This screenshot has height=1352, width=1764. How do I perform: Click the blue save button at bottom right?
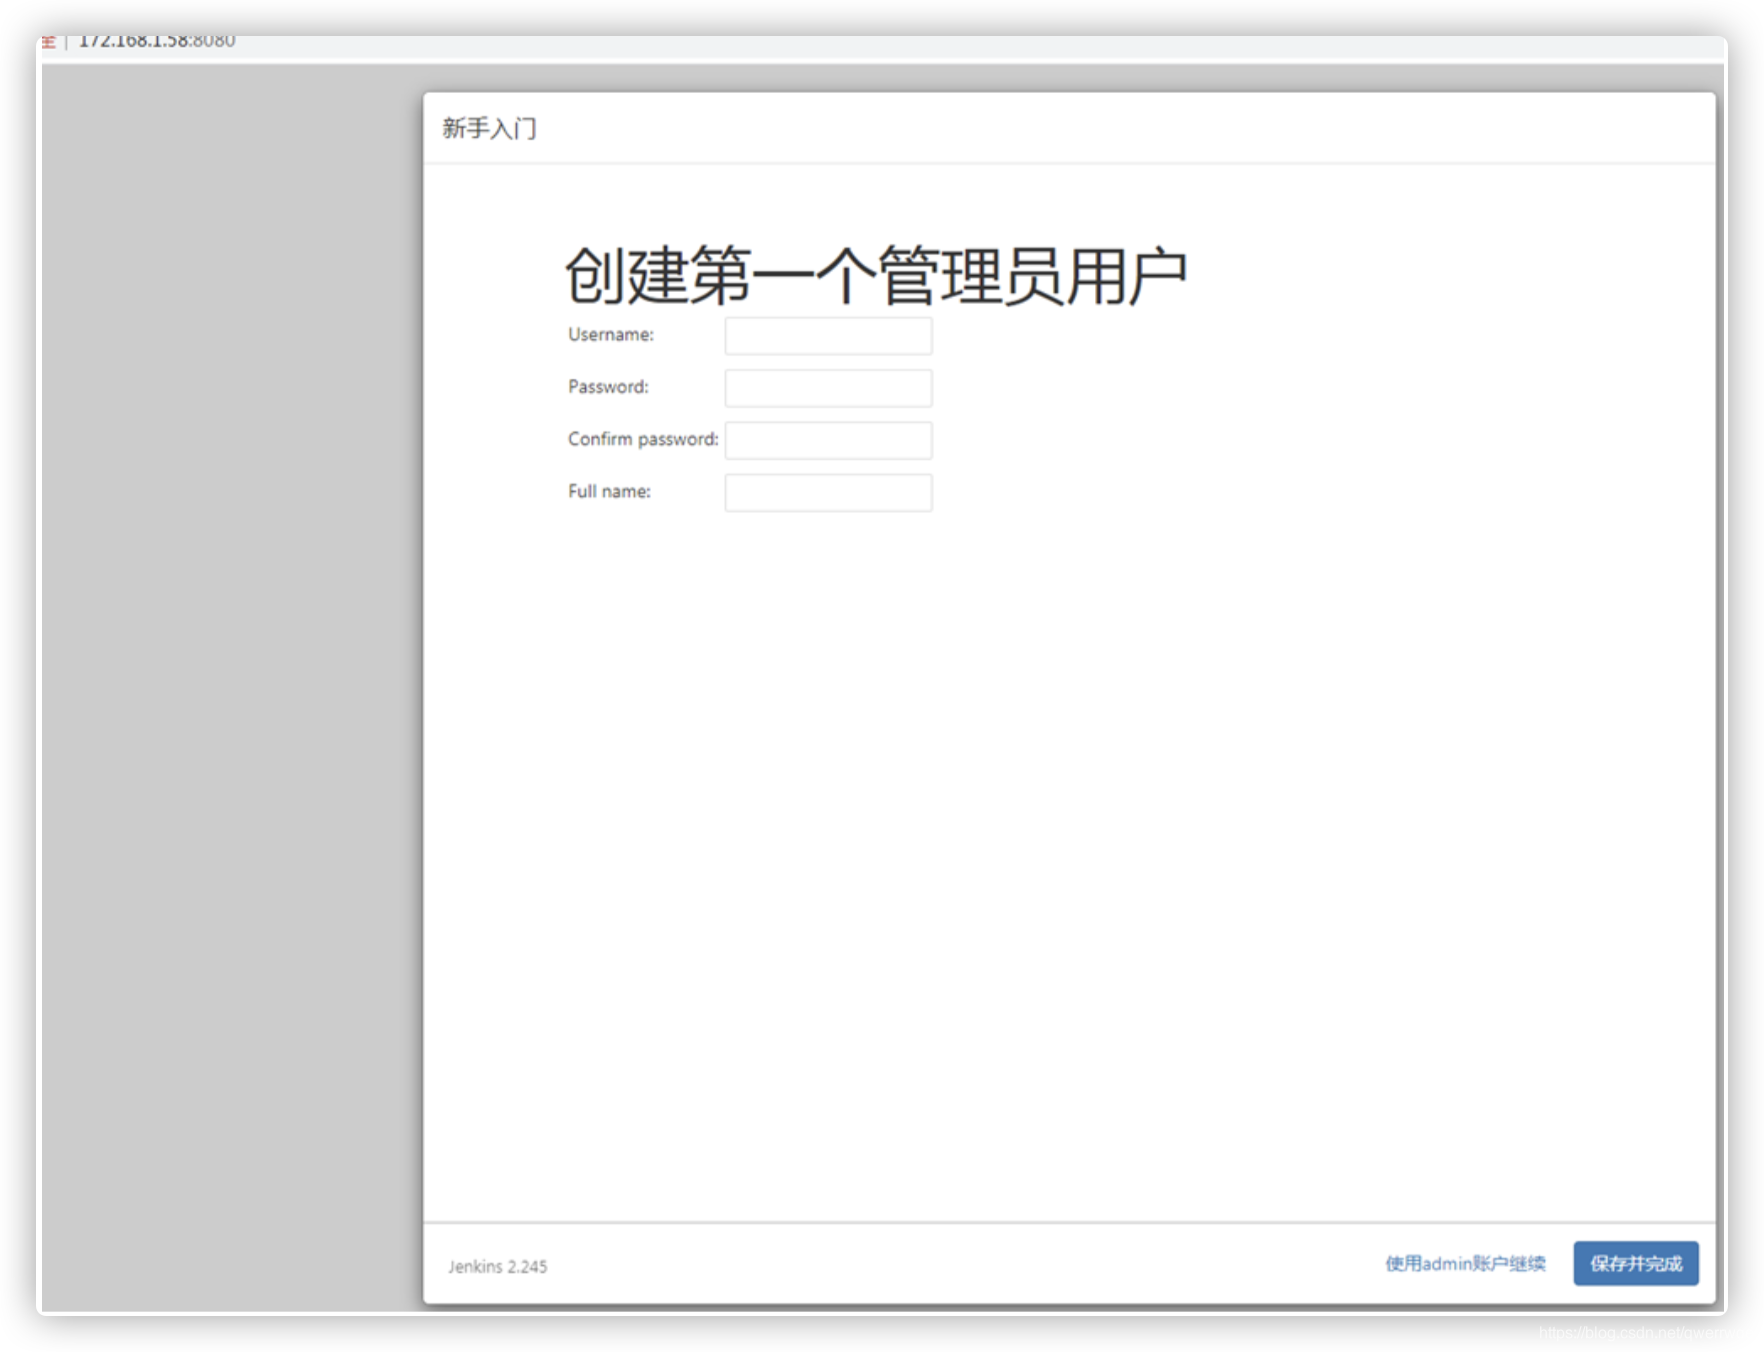coord(1636,1263)
